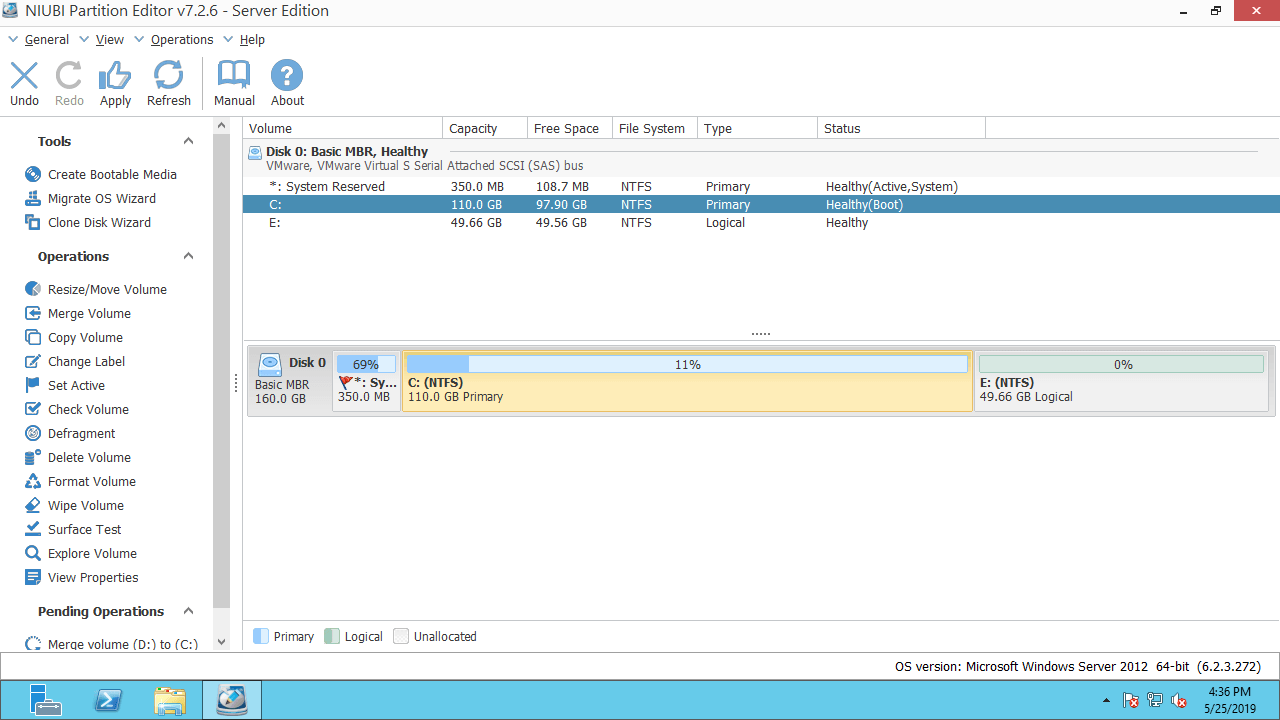Select Wipe Volume operation
Screen dimensions: 1280x720
point(85,505)
